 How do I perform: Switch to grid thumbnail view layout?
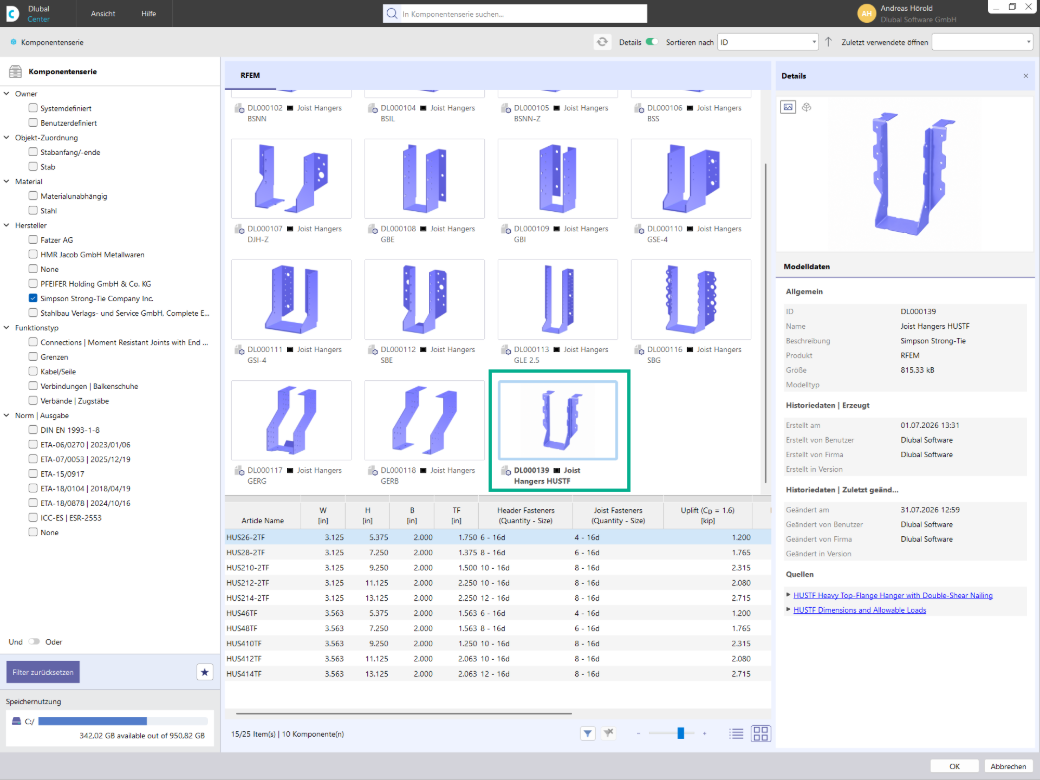coord(761,733)
